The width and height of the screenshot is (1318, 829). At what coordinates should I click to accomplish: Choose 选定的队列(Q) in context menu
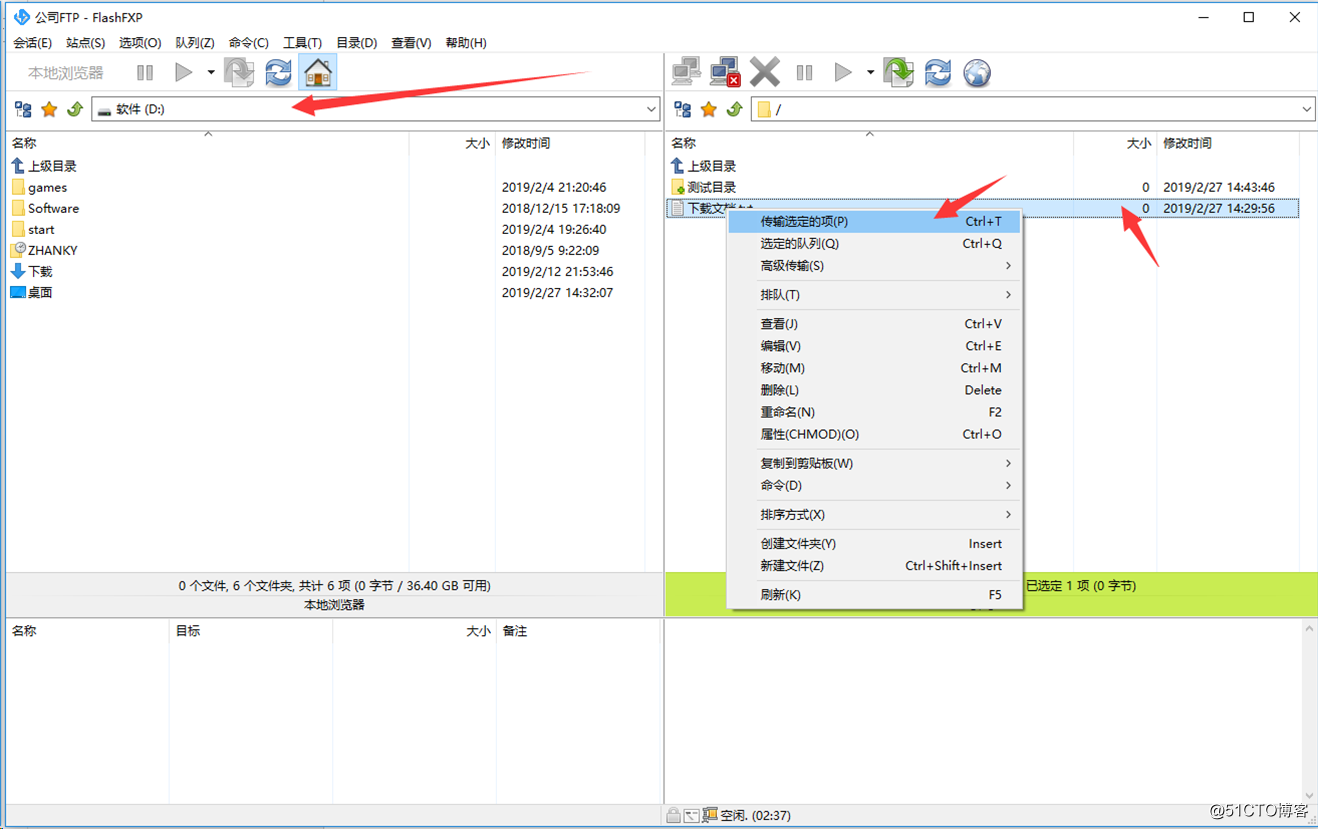coord(874,244)
